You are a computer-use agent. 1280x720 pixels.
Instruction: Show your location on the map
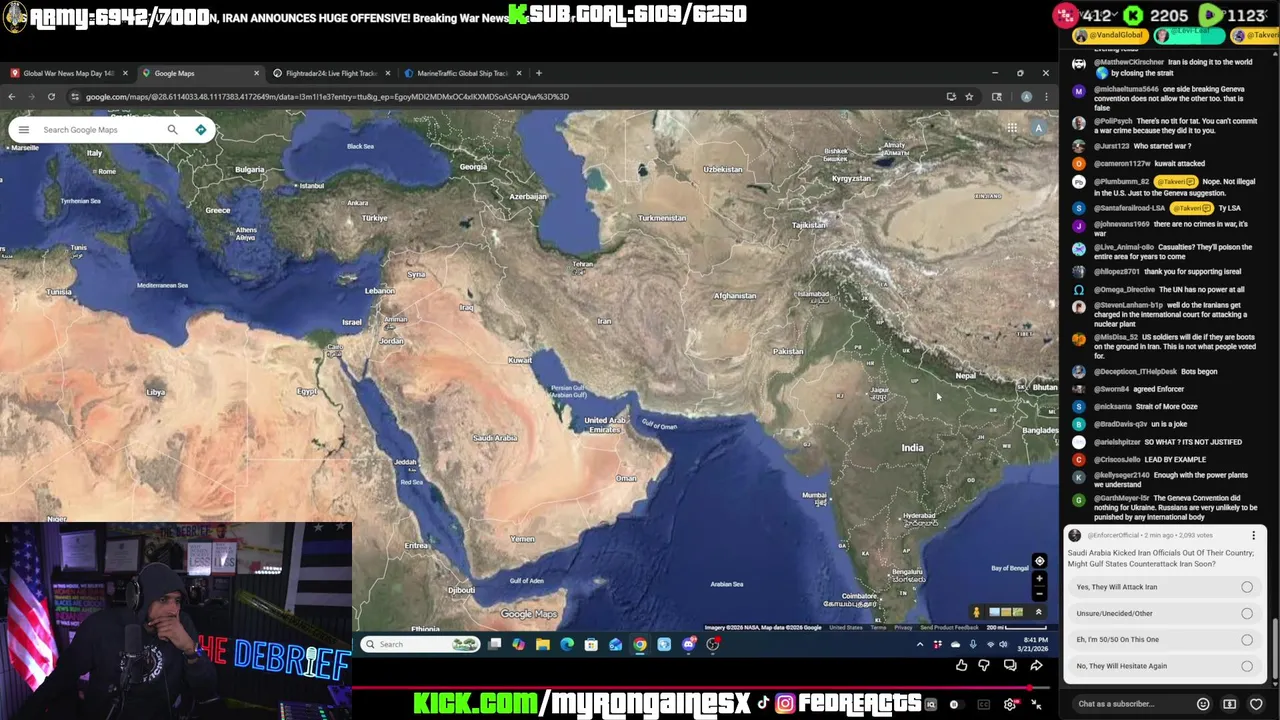1039,561
